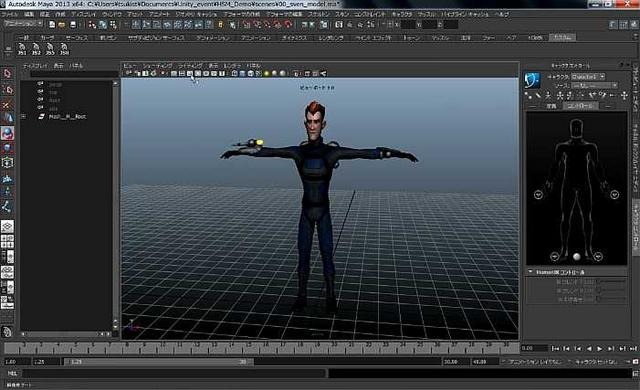Go to start of playback range

coord(555,349)
